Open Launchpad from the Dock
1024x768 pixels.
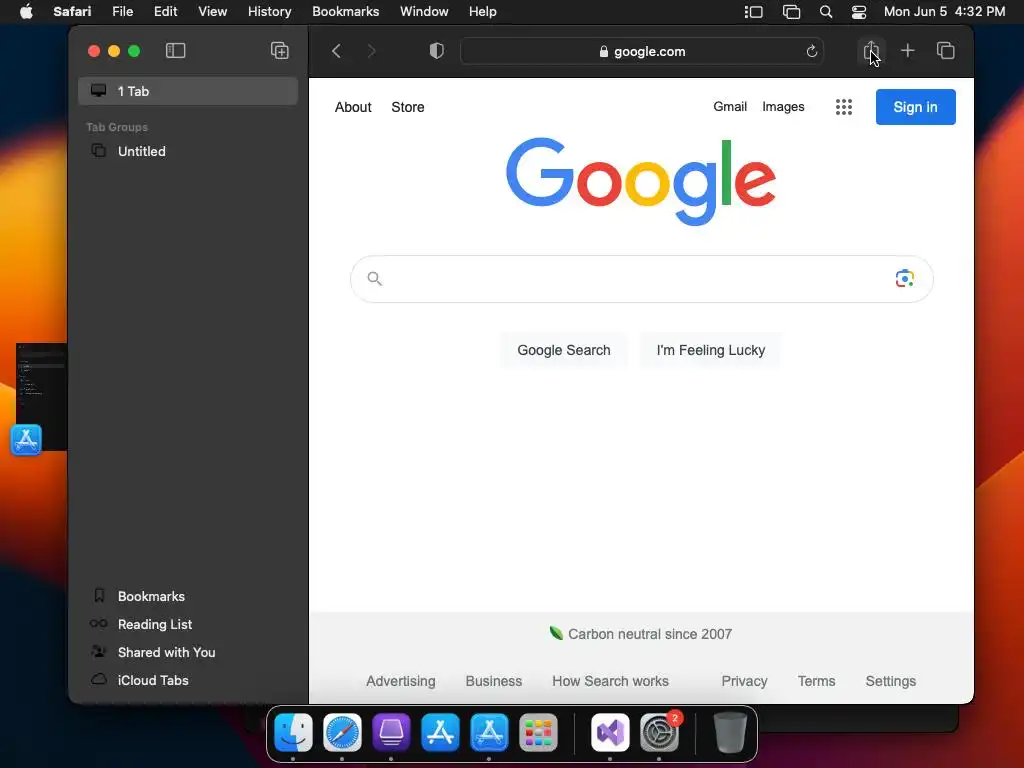(538, 732)
